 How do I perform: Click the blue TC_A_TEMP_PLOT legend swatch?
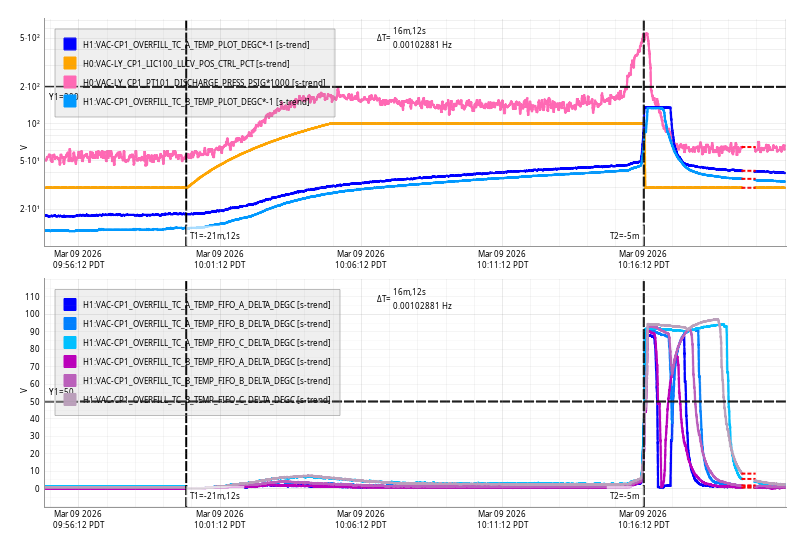click(70, 44)
